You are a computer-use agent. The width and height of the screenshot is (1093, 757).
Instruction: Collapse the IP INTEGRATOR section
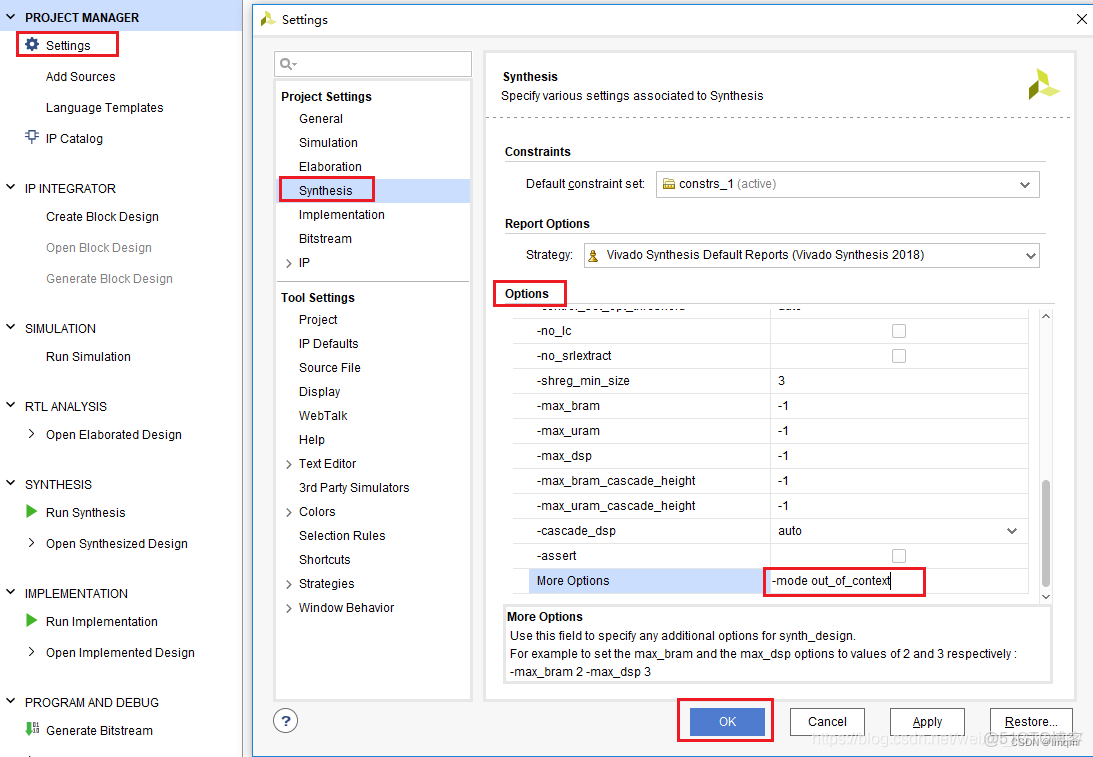pos(10,187)
